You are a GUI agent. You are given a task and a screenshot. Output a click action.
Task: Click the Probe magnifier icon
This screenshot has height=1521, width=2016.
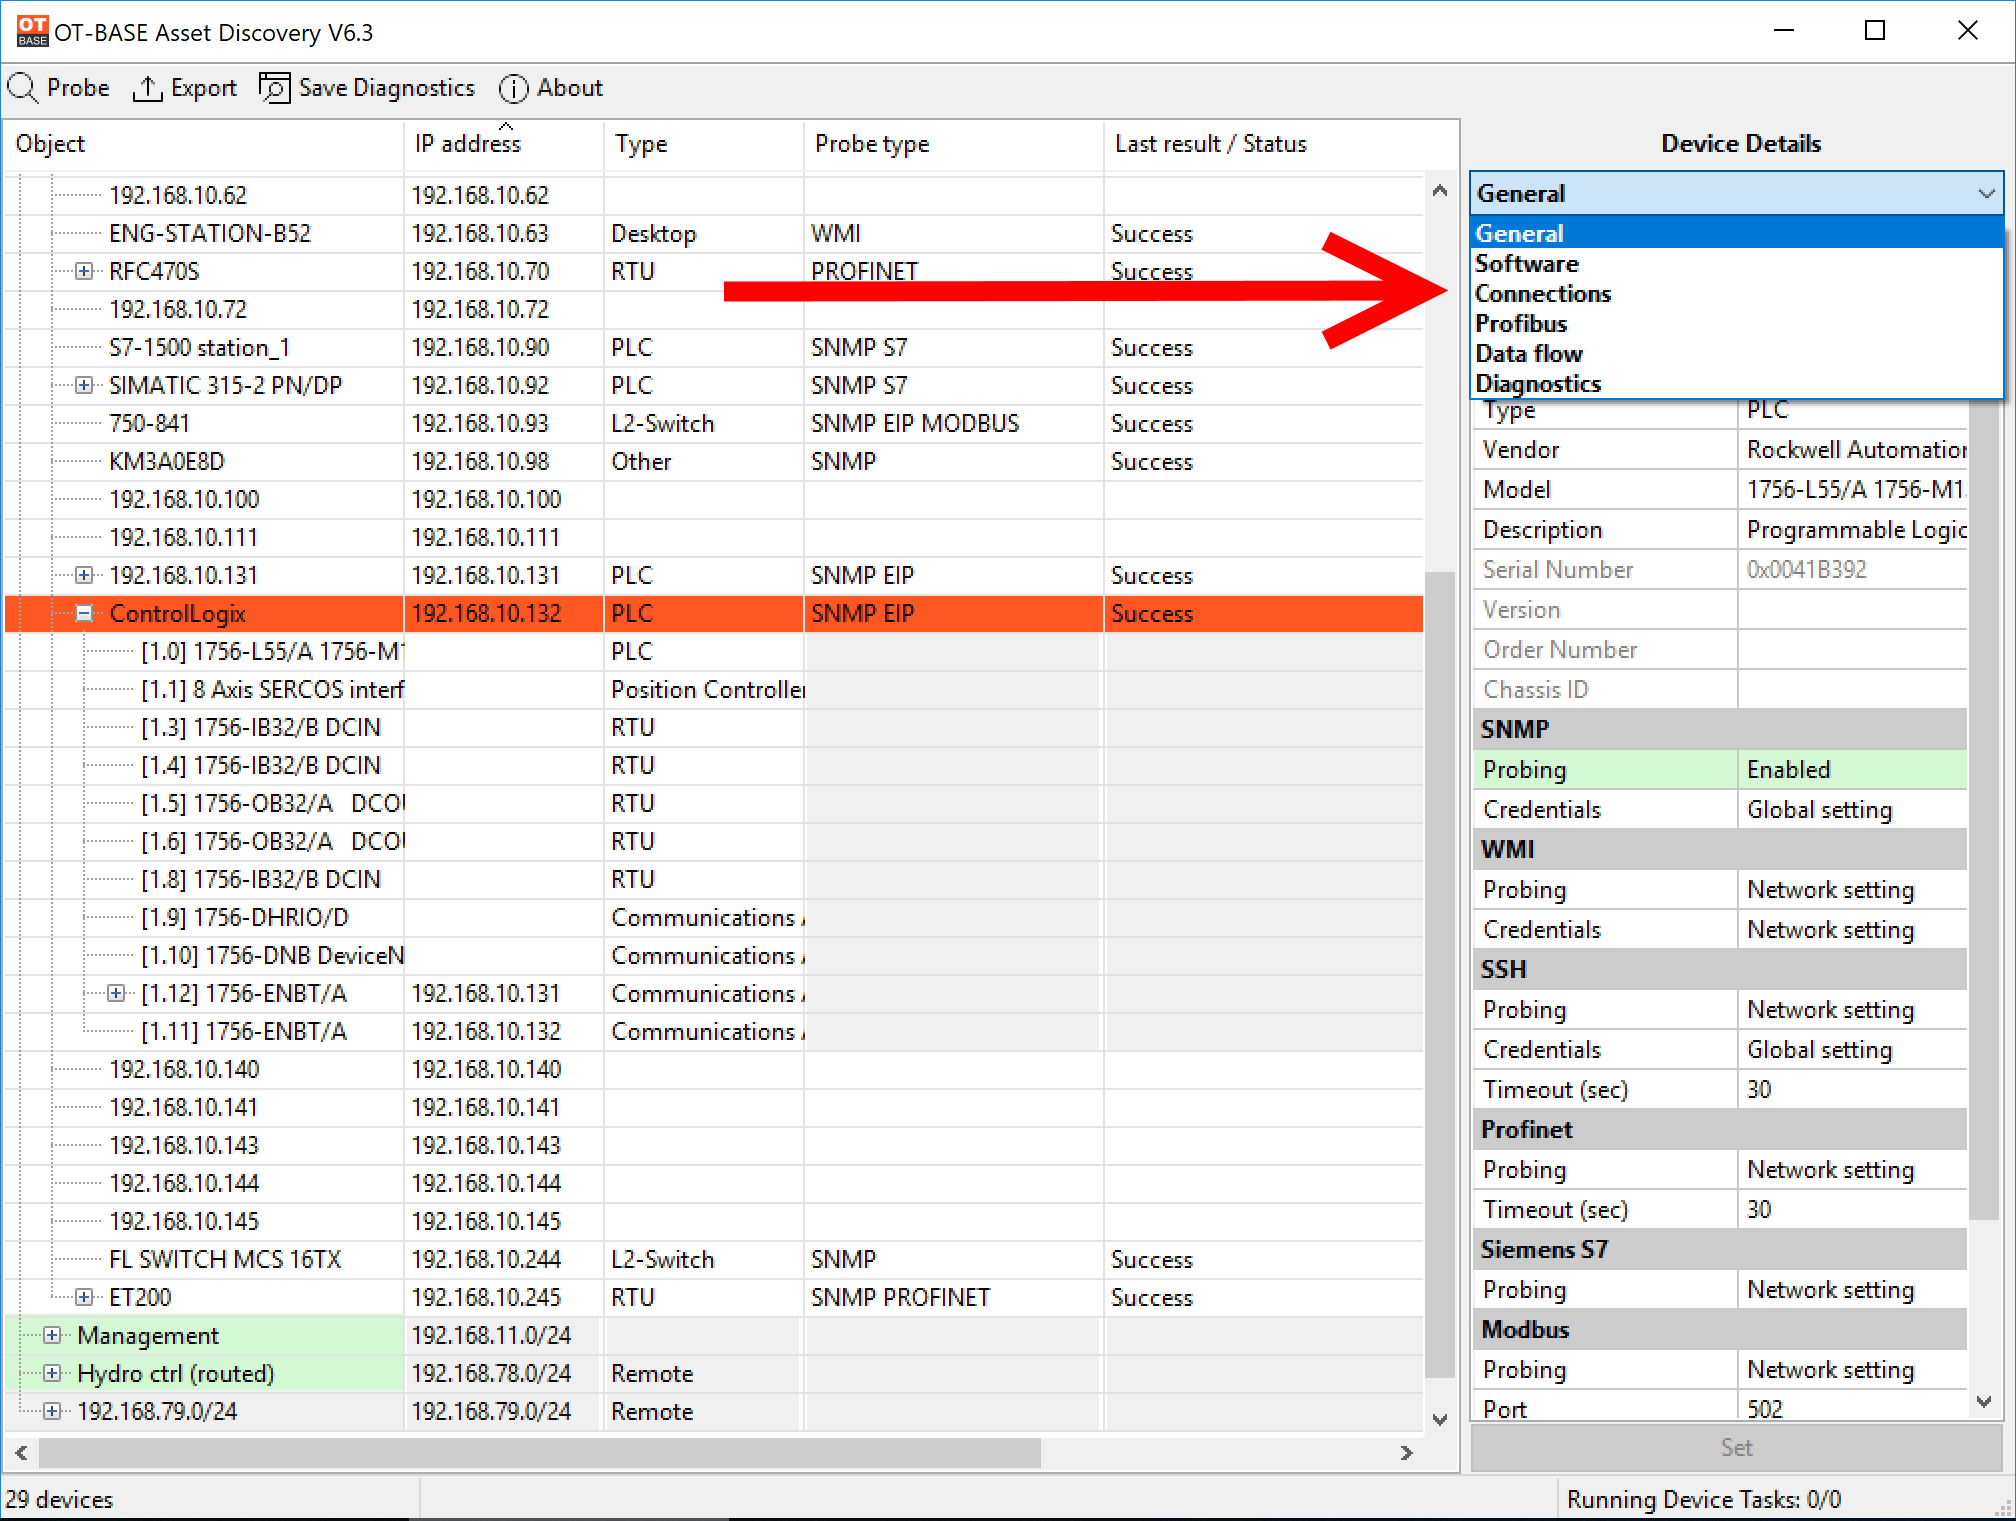(22, 88)
